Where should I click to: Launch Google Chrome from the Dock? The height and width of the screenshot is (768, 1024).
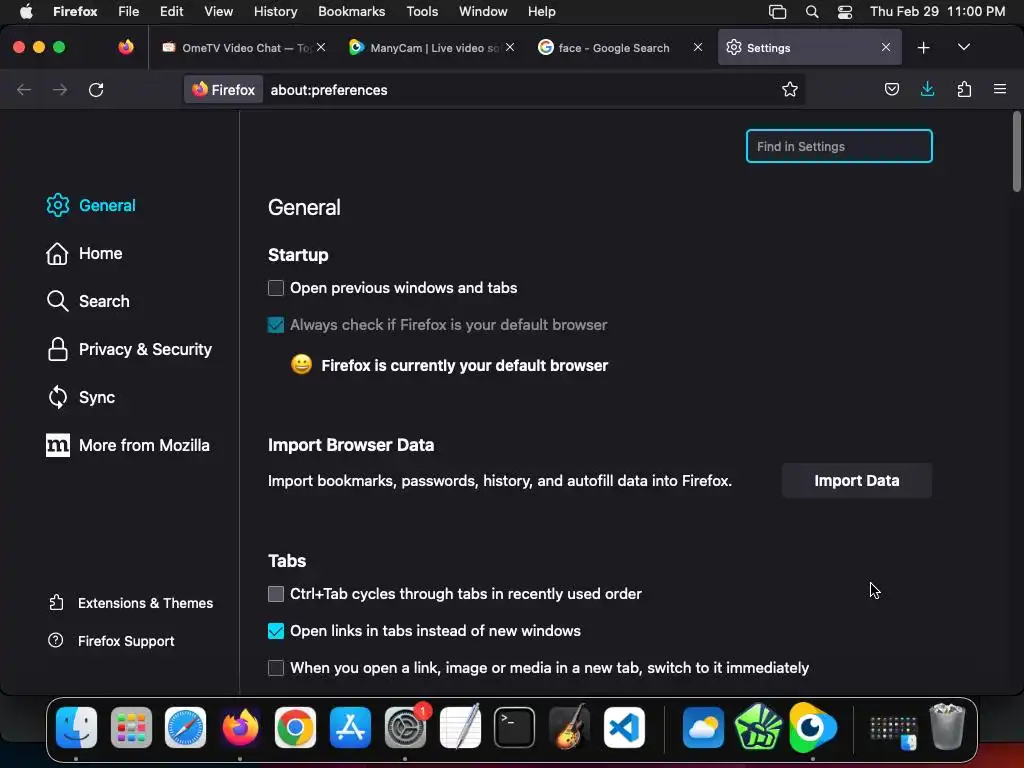295,727
